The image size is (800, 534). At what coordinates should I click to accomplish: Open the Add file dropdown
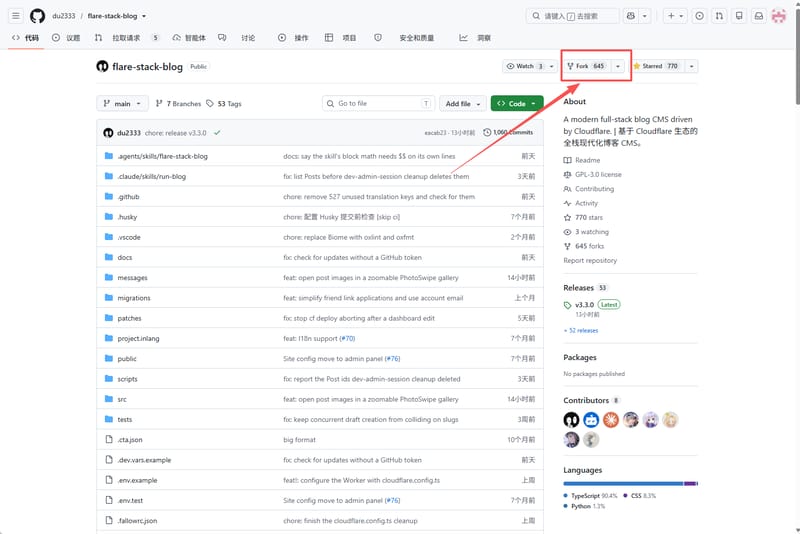[463, 104]
